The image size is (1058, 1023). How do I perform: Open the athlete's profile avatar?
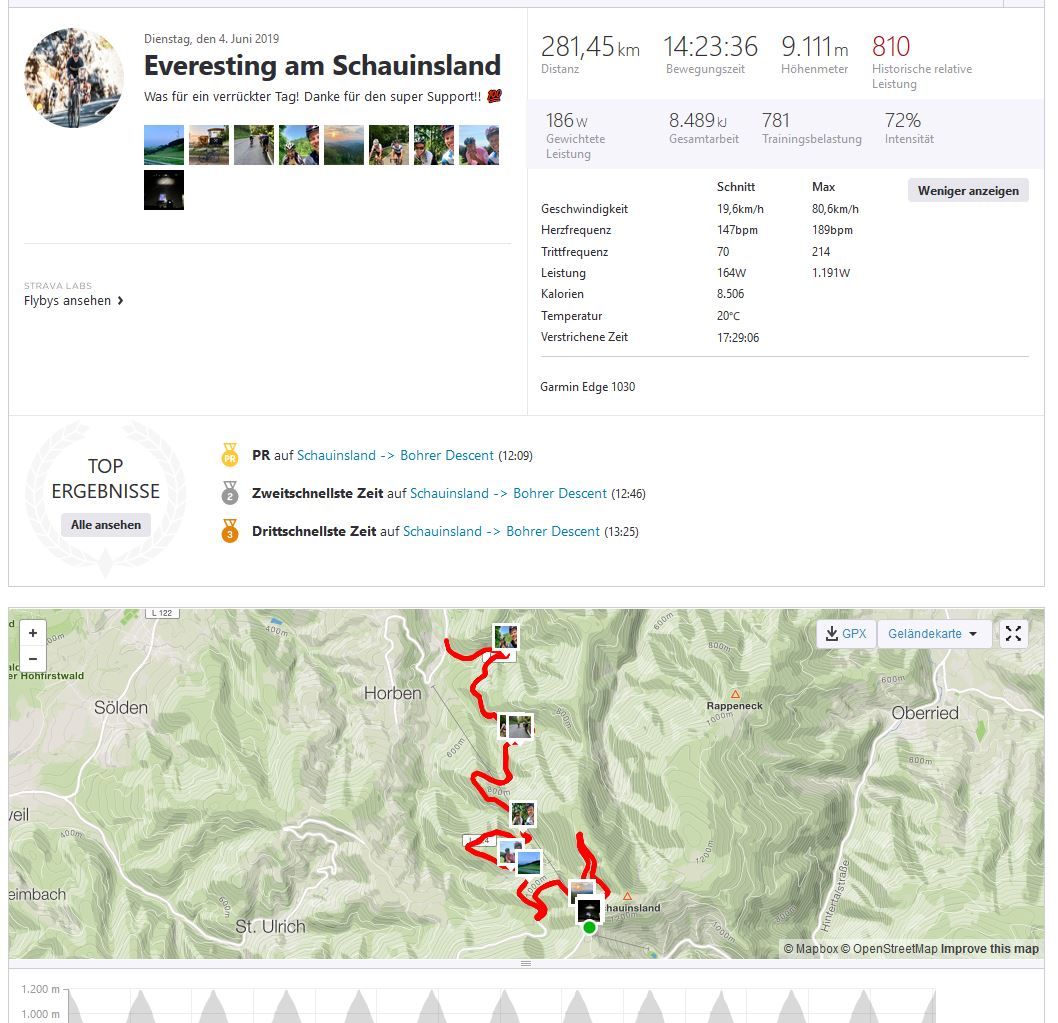pos(74,78)
